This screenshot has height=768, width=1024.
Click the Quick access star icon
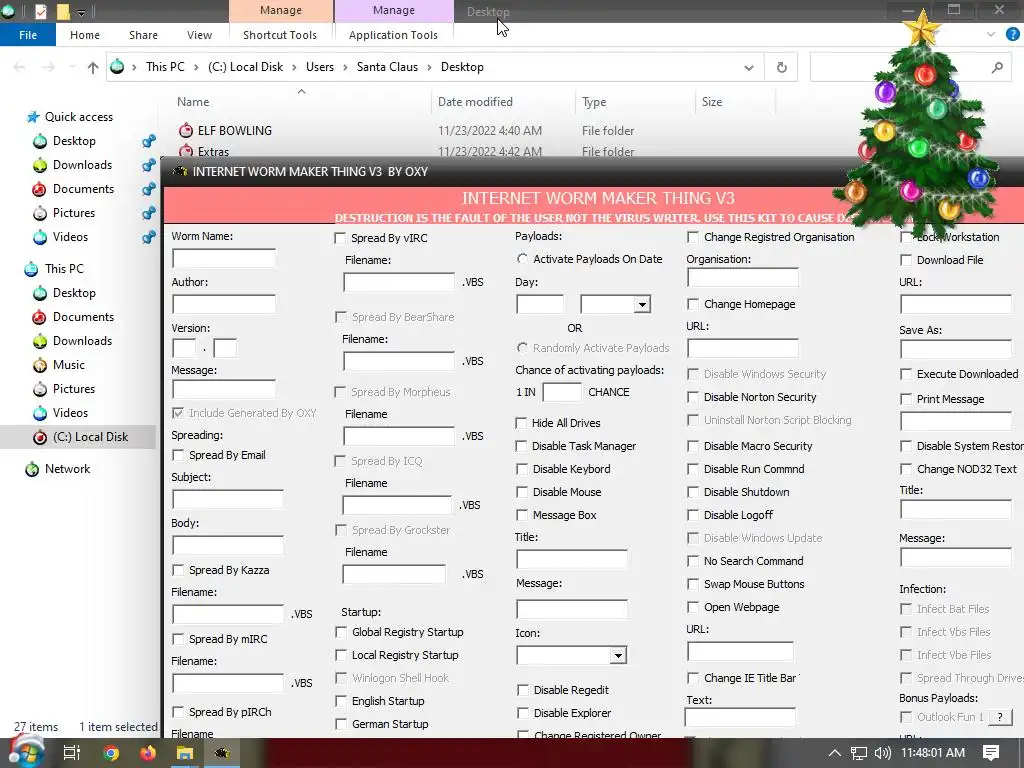point(33,117)
